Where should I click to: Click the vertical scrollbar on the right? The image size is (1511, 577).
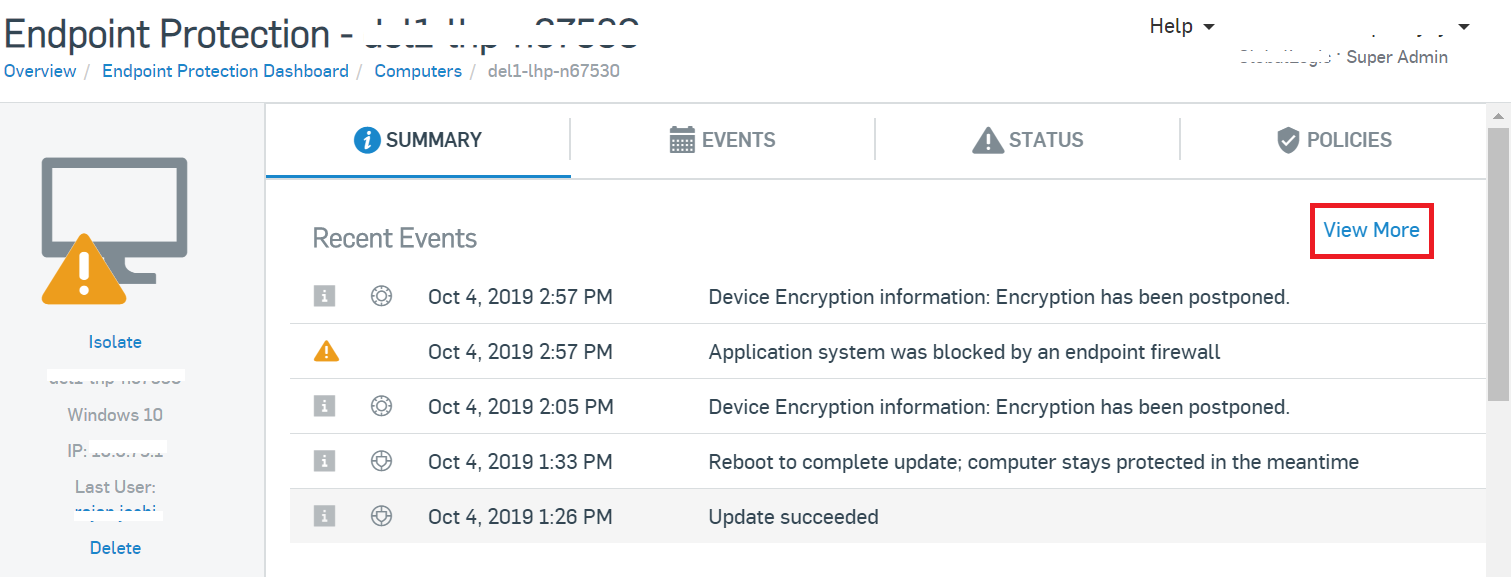pyautogui.click(x=1498, y=260)
